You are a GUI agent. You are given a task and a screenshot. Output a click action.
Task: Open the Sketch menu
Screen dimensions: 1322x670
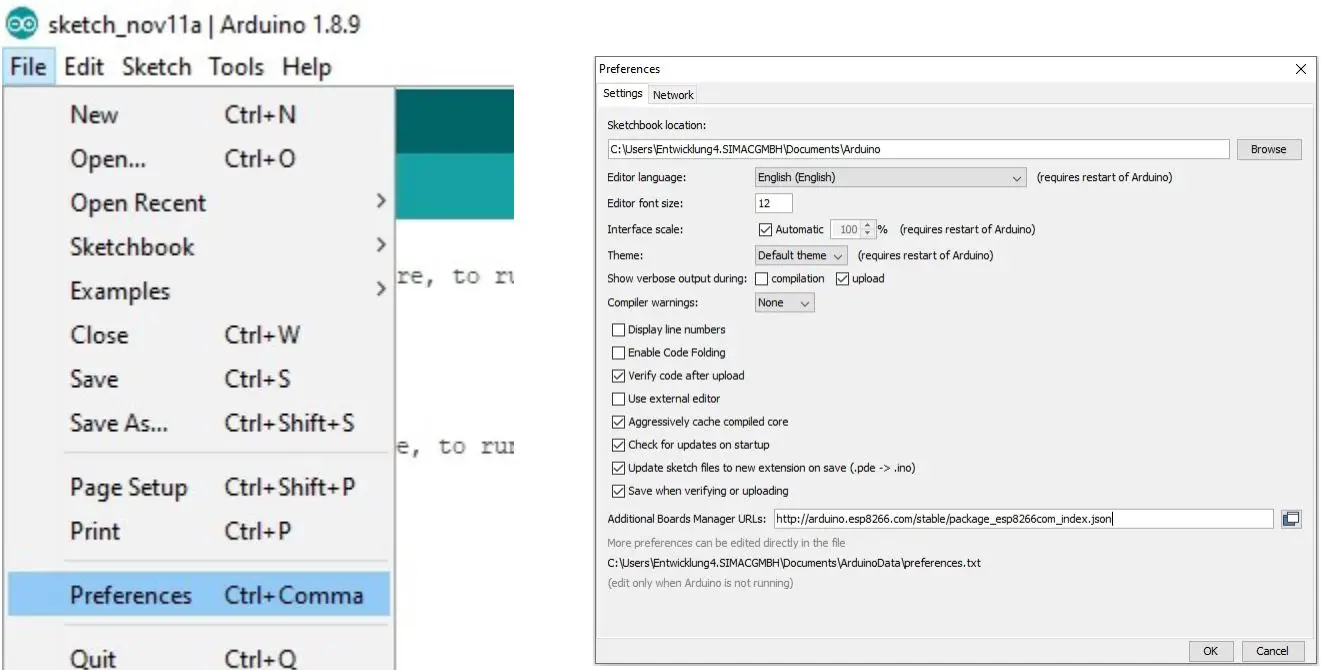pyautogui.click(x=157, y=67)
